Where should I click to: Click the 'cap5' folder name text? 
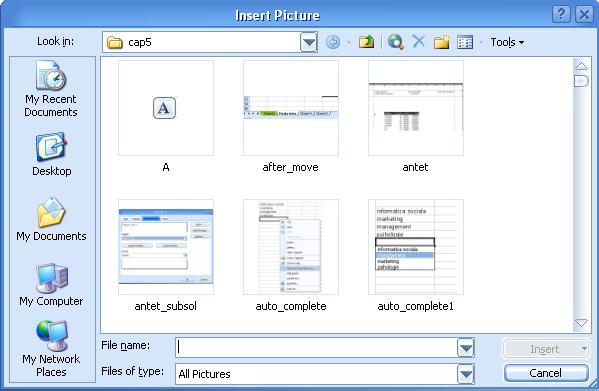140,42
